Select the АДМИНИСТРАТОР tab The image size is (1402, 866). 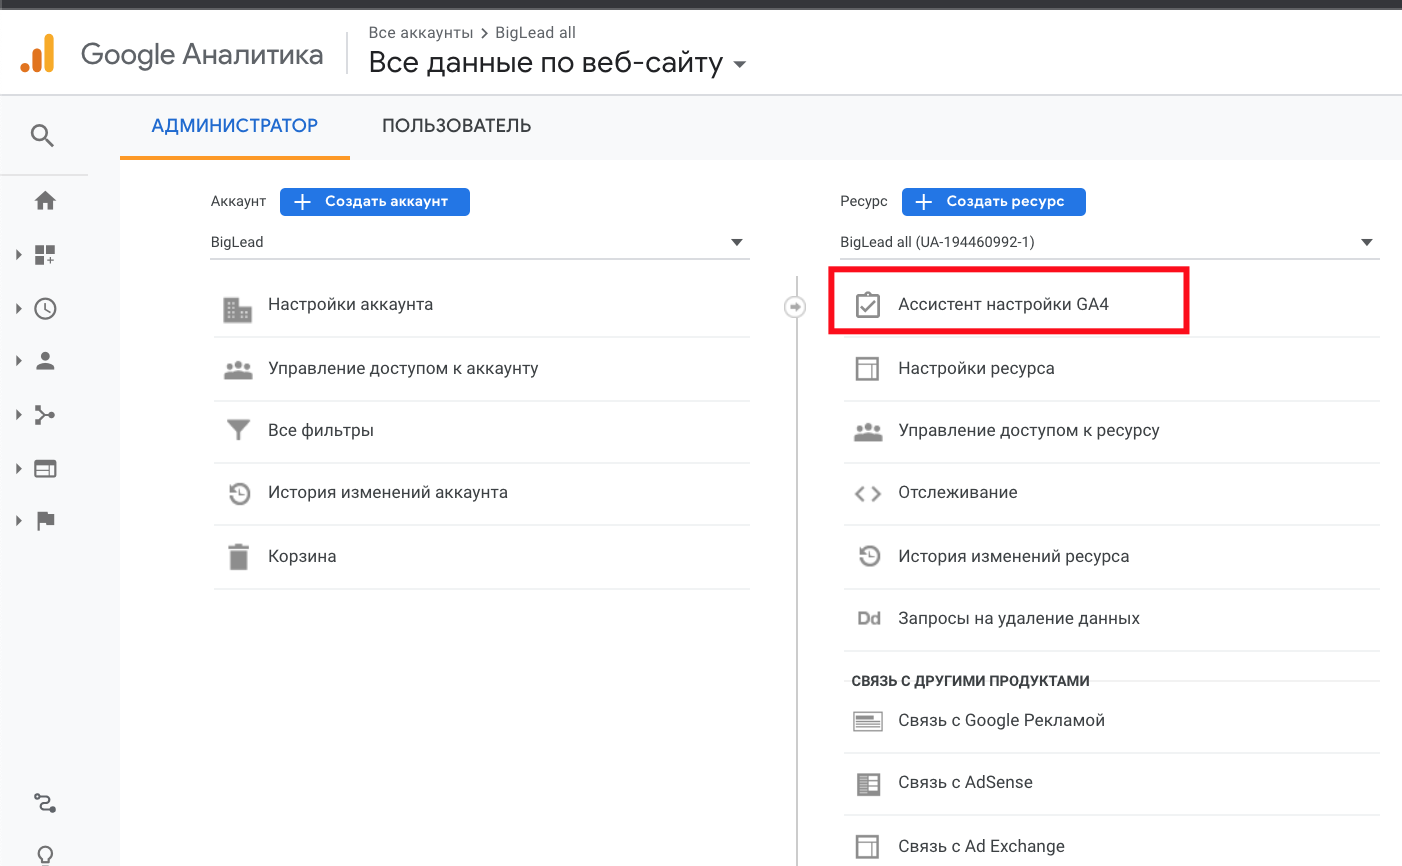[x=234, y=126]
